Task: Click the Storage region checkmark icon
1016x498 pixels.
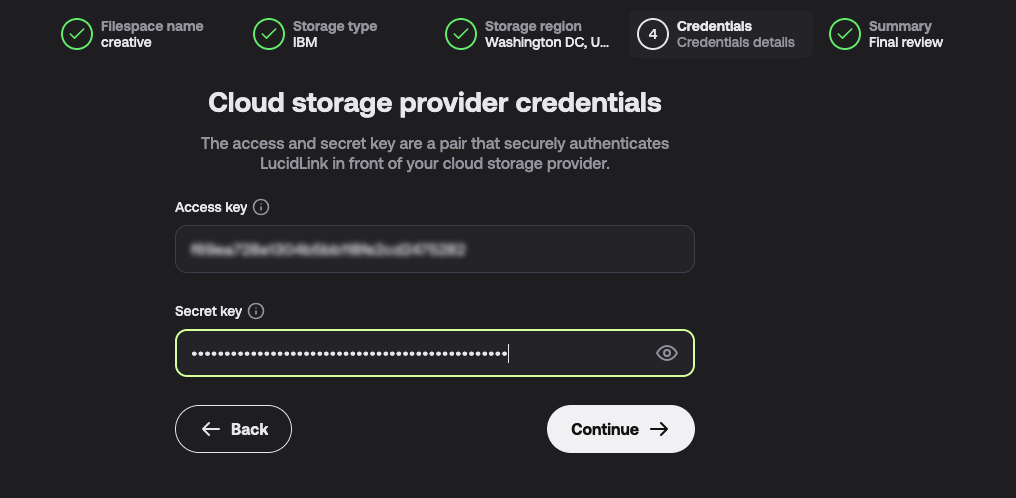Action: tap(461, 34)
